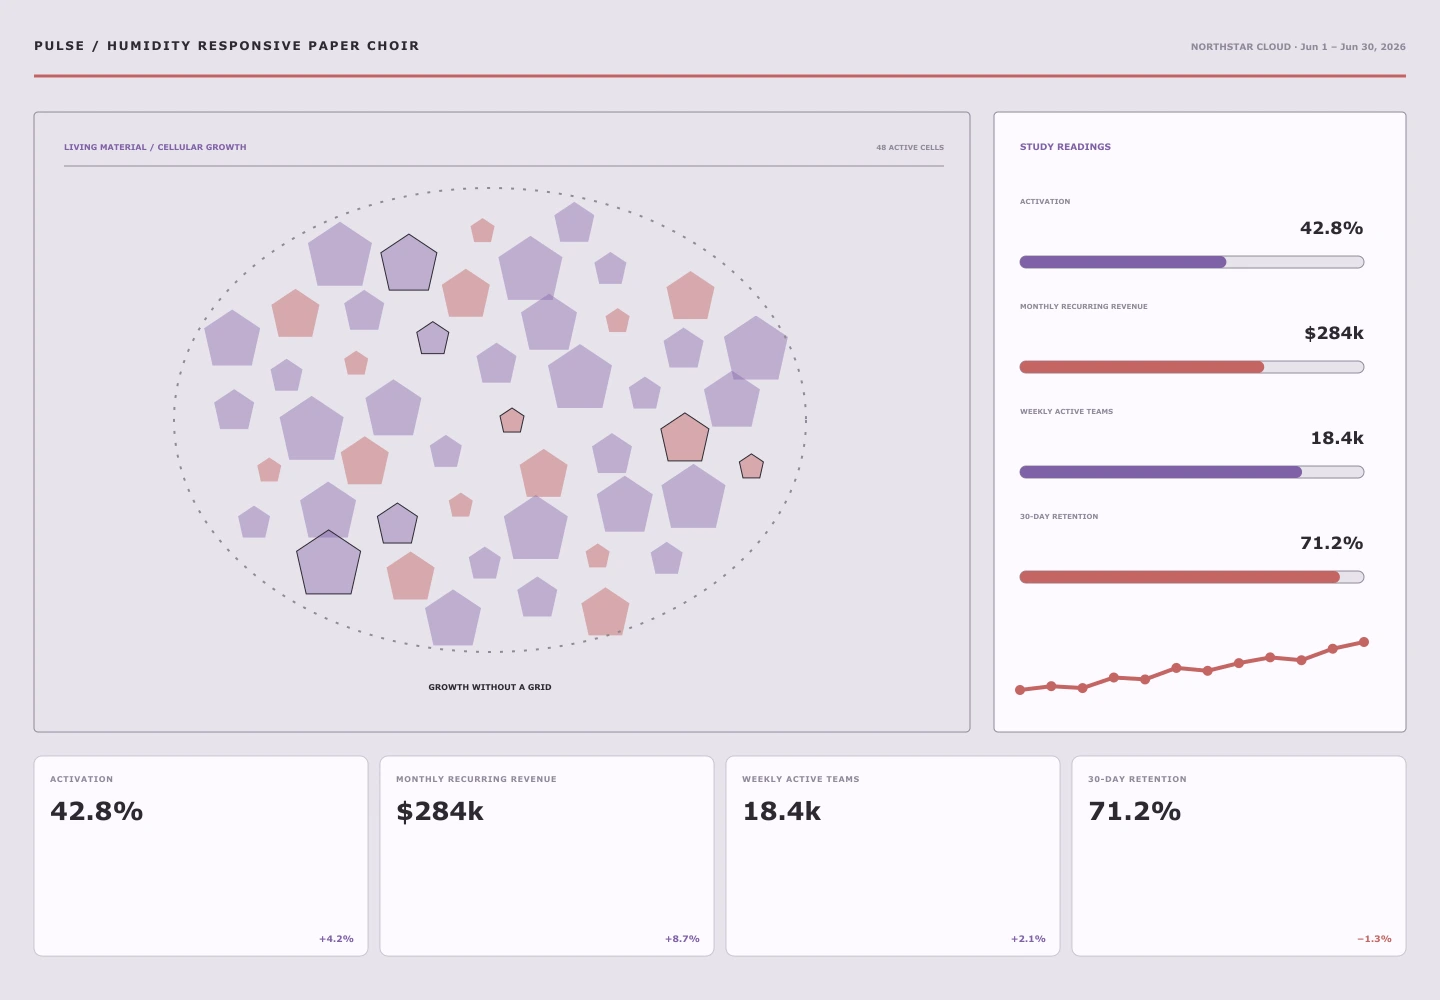Select the largest outlined pink pentagon cell
This screenshot has height=1000, width=1440.
pyautogui.click(x=685, y=439)
